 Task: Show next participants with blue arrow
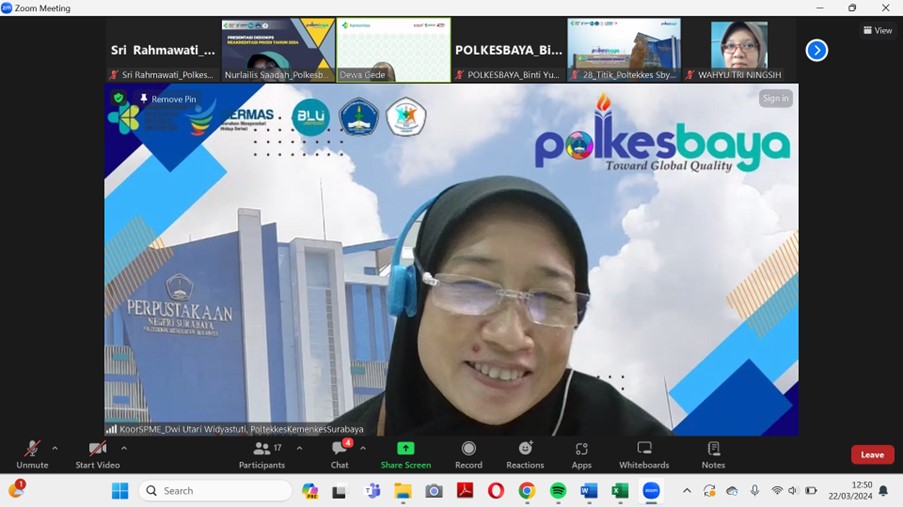817,50
